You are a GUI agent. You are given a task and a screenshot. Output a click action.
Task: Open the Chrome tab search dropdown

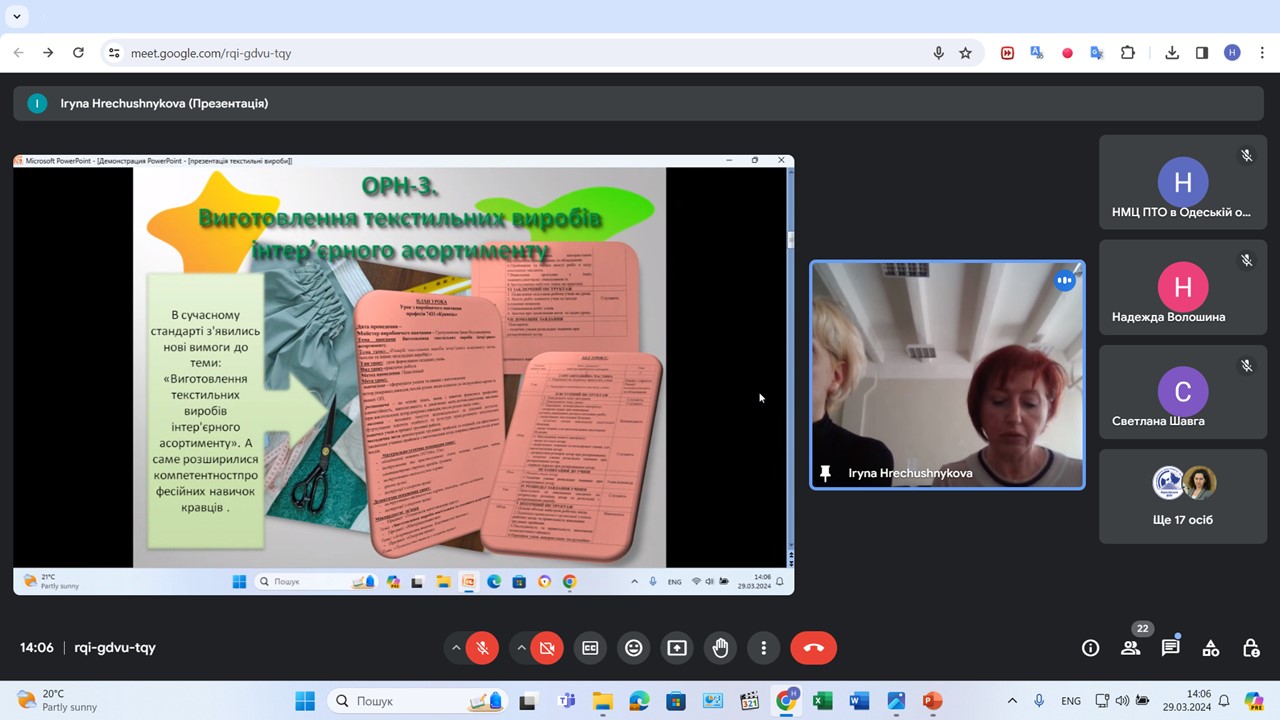pos(16,16)
